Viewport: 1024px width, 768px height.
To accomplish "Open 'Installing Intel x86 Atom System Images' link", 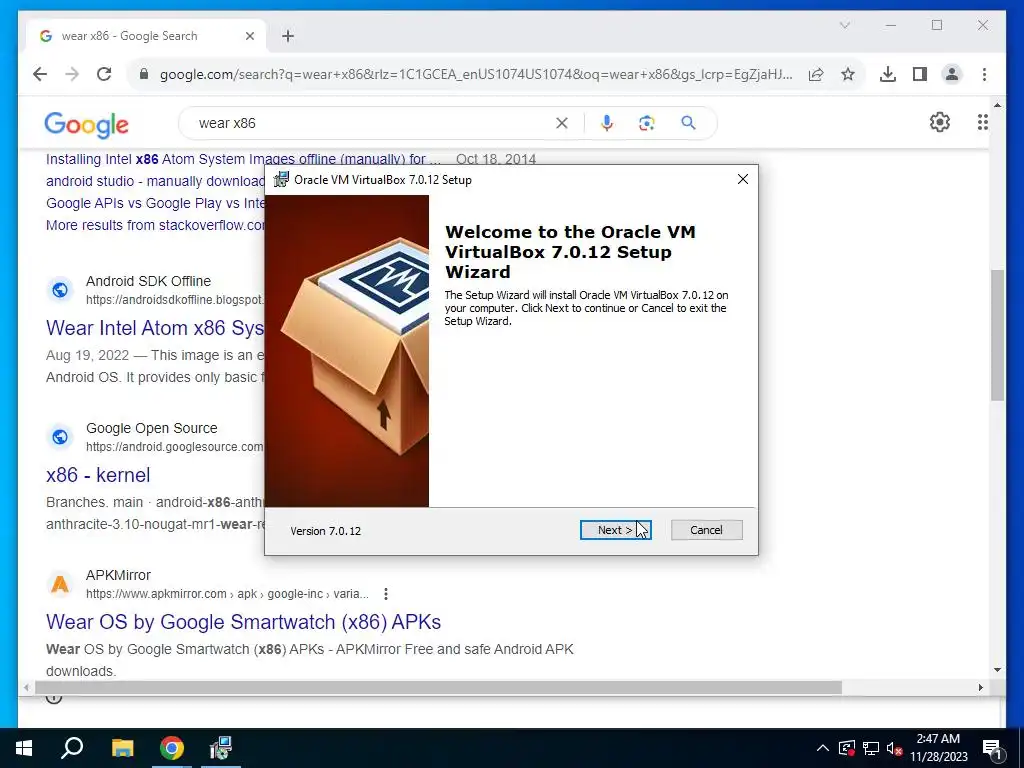I will point(243,159).
